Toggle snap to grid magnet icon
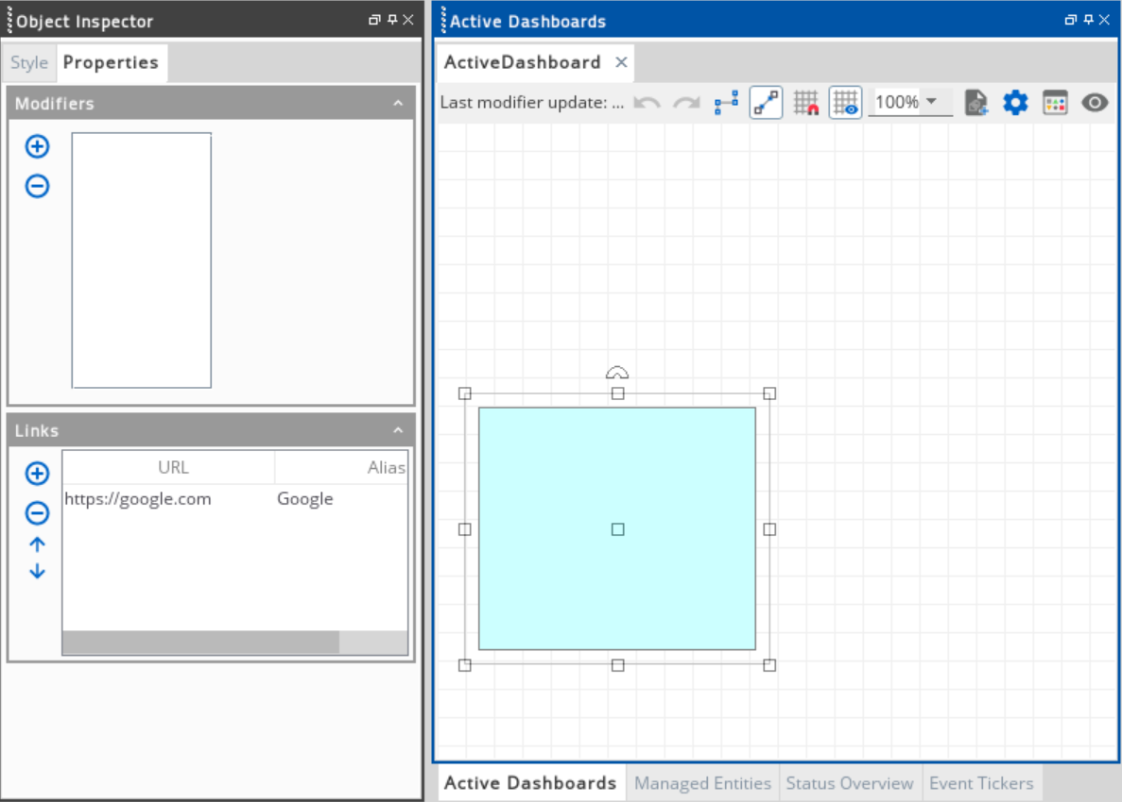Image resolution: width=1122 pixels, height=802 pixels. click(806, 103)
